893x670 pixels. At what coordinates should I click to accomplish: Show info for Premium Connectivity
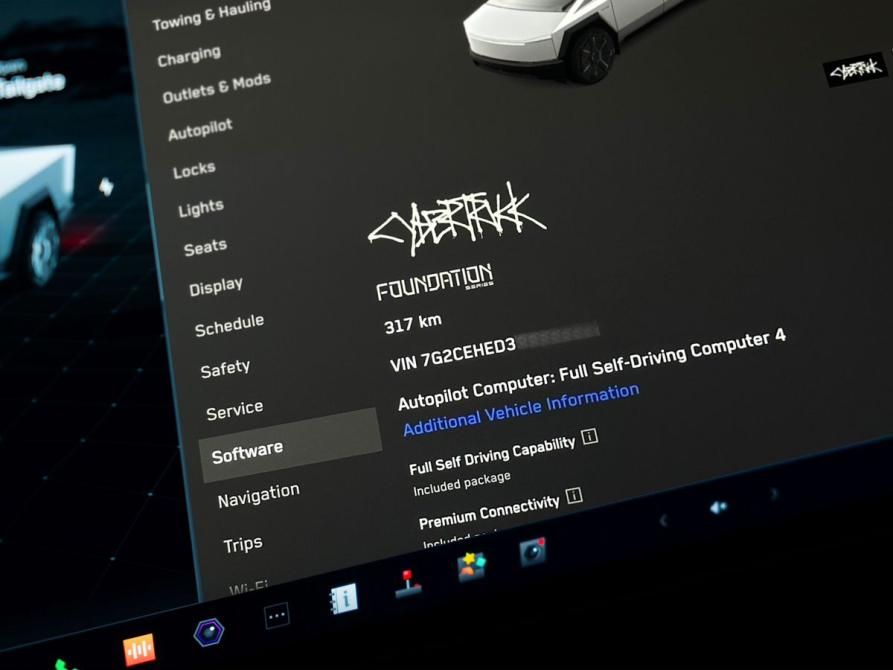(x=574, y=495)
